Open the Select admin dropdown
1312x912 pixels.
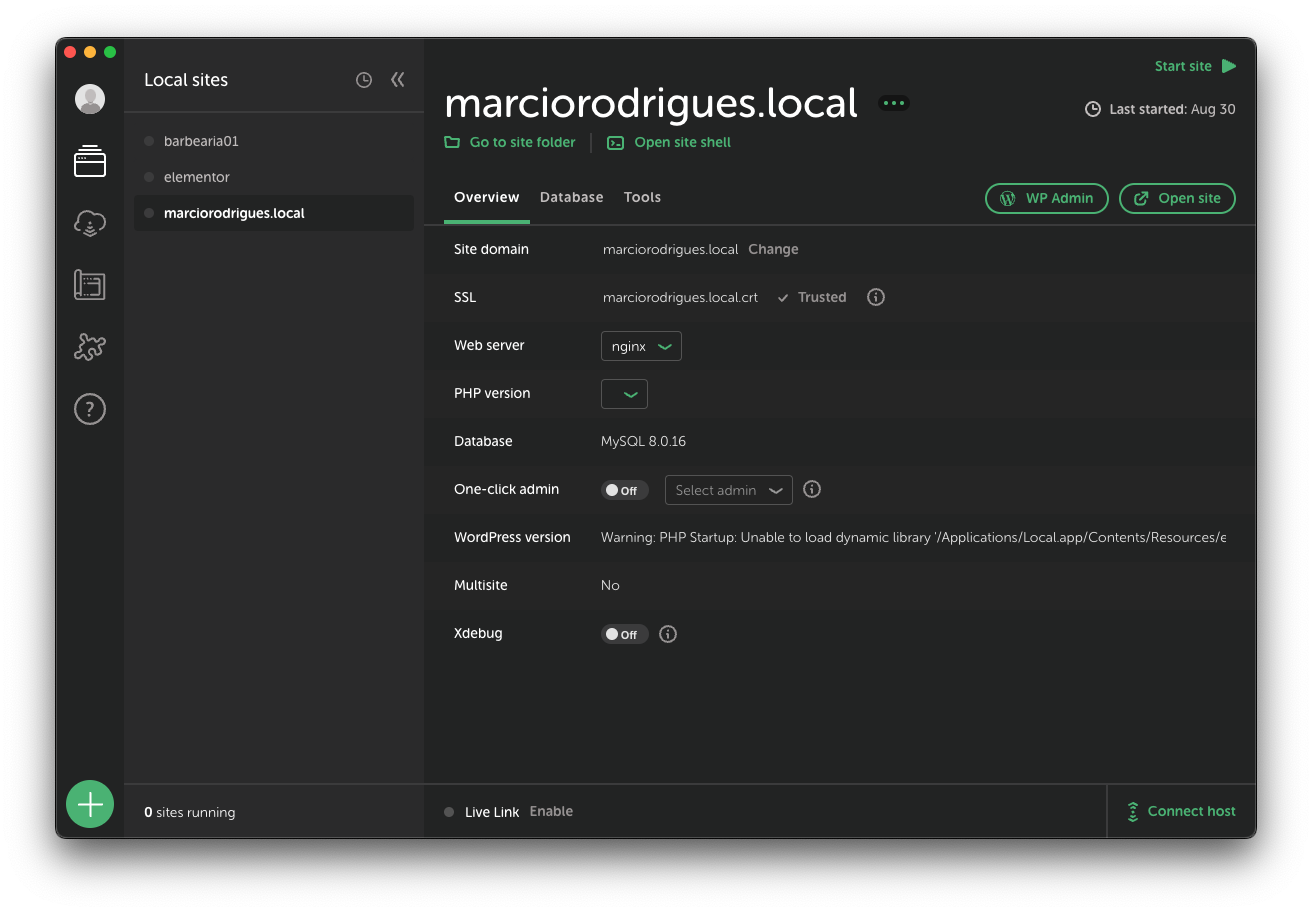pos(728,490)
